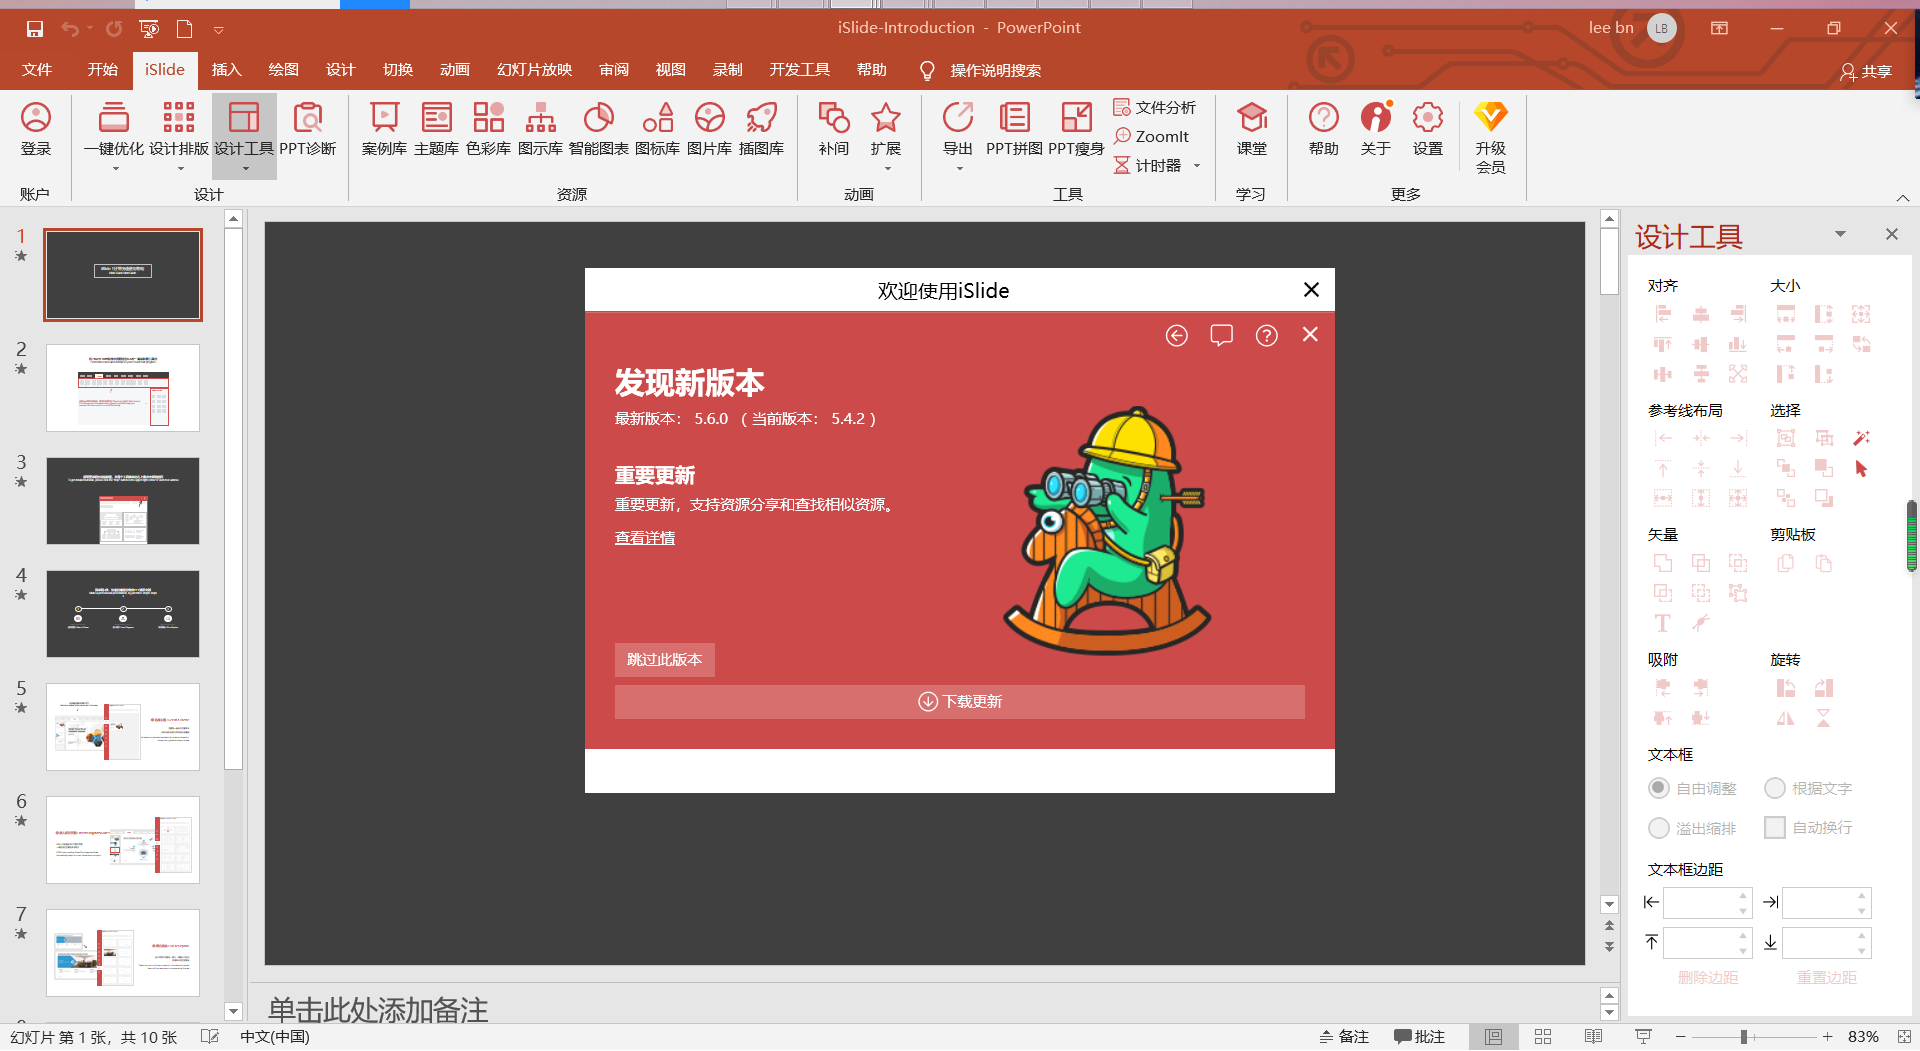Screen dimensions: 1920x1051
Task: Open the 设计工具 pane options dropdown arrow
Action: 1840,234
